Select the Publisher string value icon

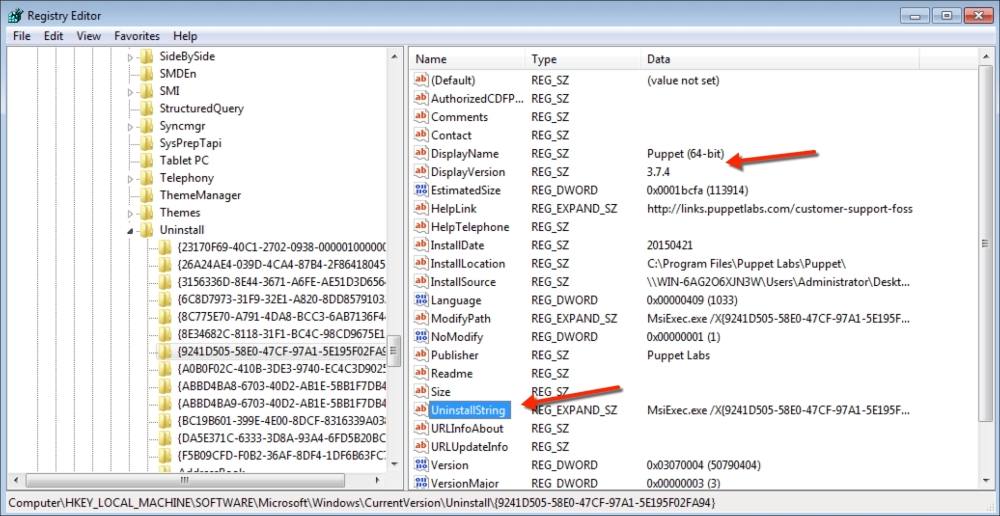click(x=421, y=355)
